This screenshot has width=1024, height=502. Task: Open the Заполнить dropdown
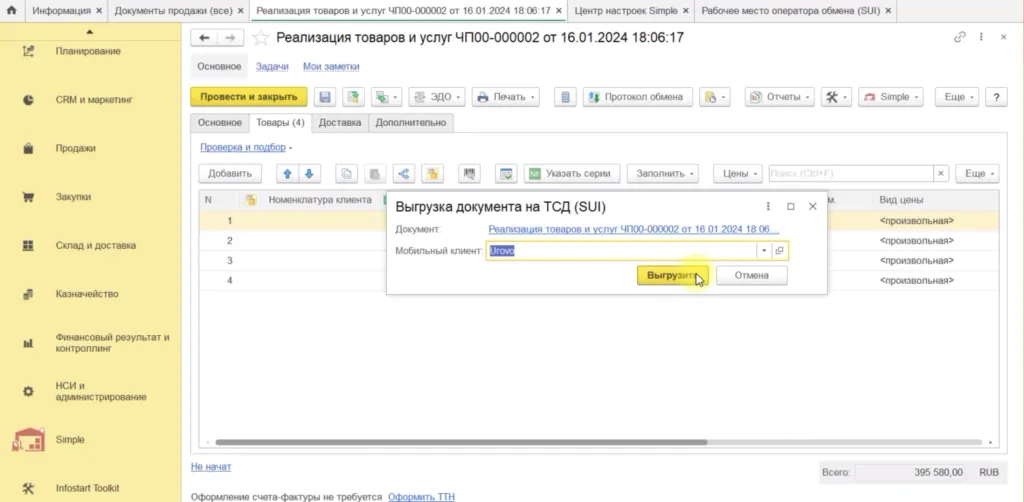click(663, 174)
